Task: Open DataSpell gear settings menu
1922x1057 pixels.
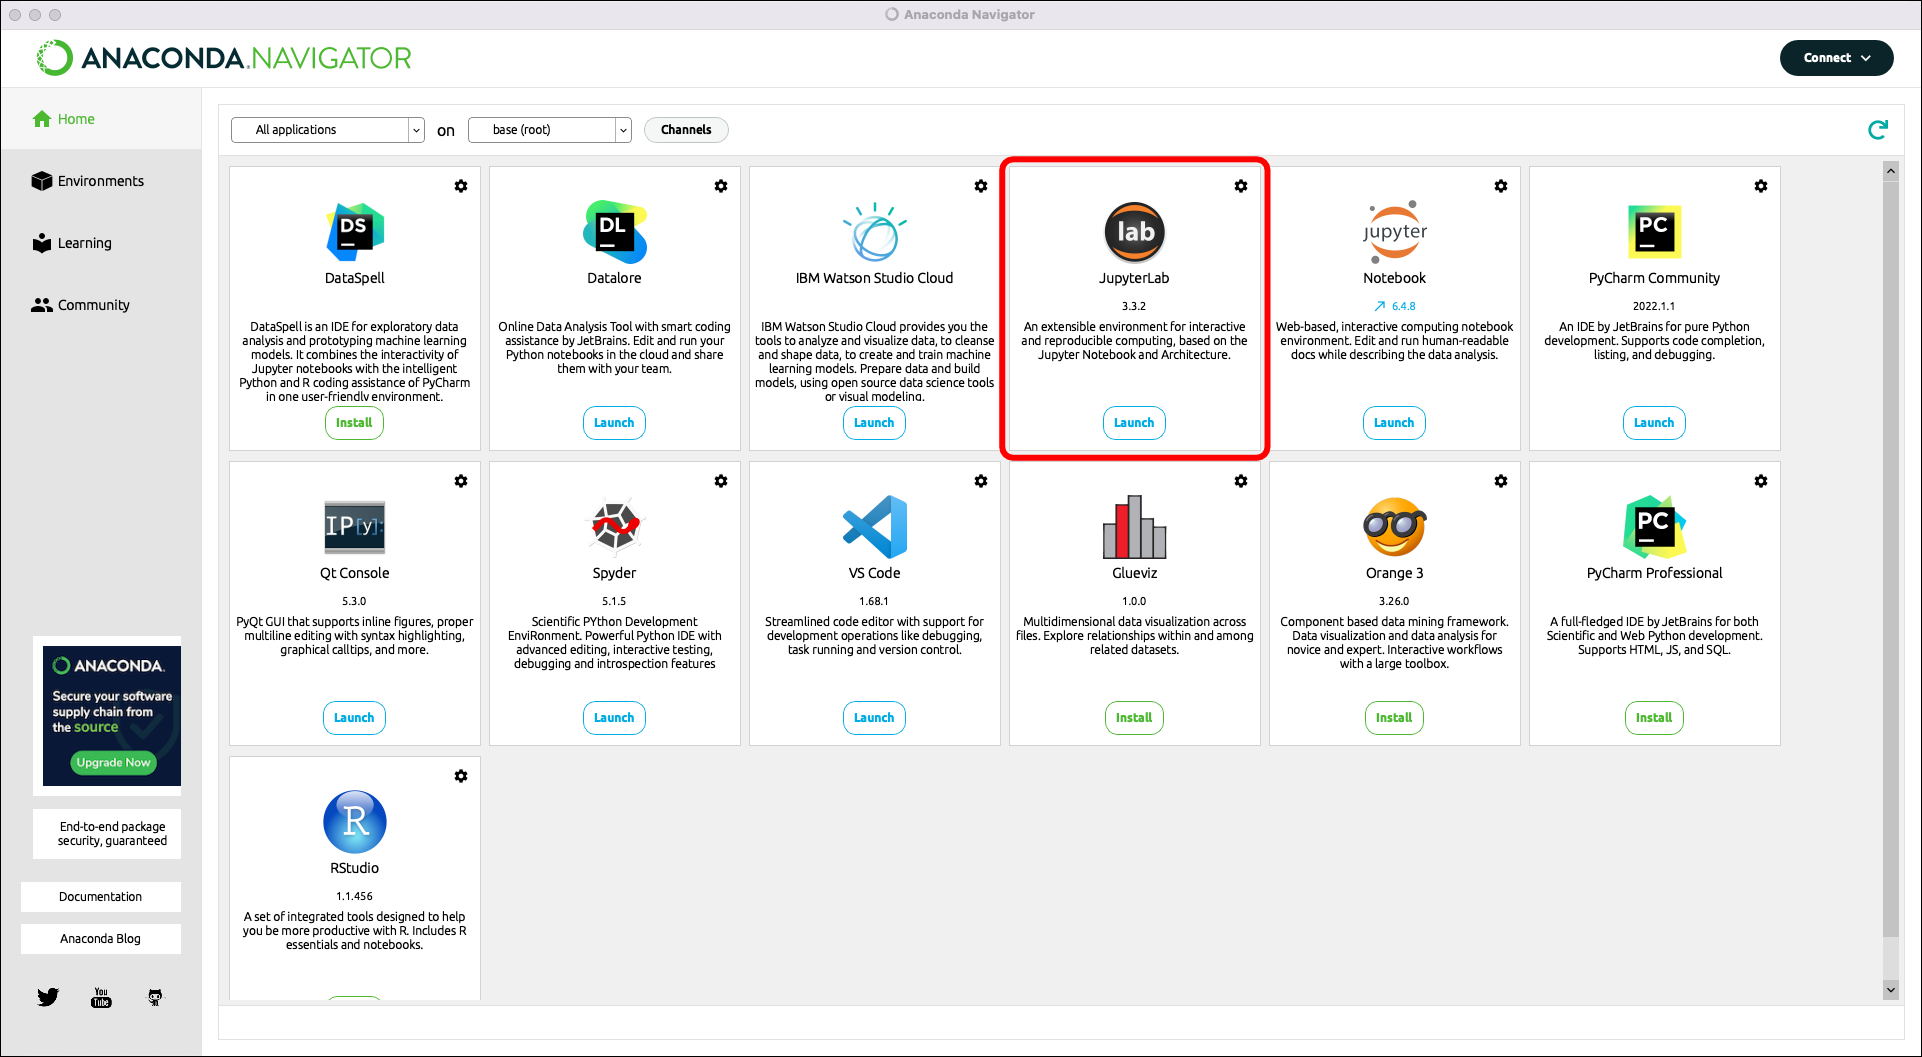Action: click(461, 186)
